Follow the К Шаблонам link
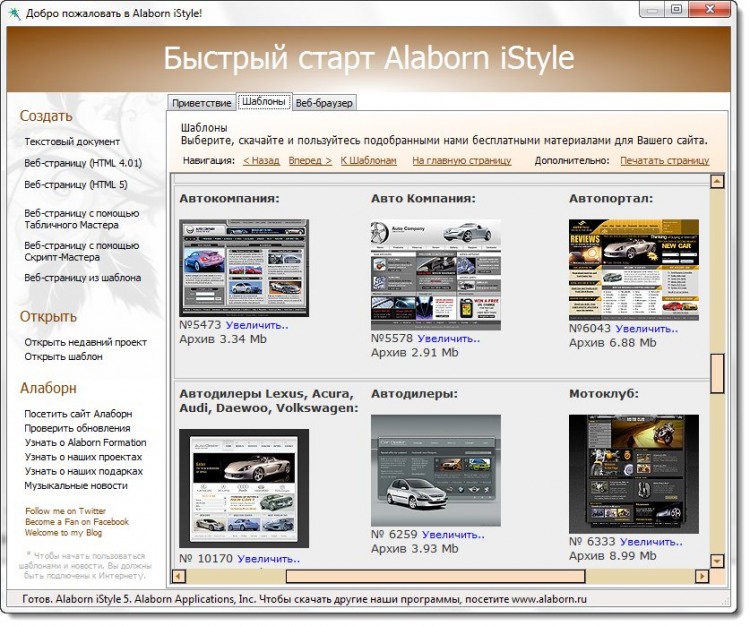Image resolution: width=750 pixels, height=626 pixels. coord(368,161)
